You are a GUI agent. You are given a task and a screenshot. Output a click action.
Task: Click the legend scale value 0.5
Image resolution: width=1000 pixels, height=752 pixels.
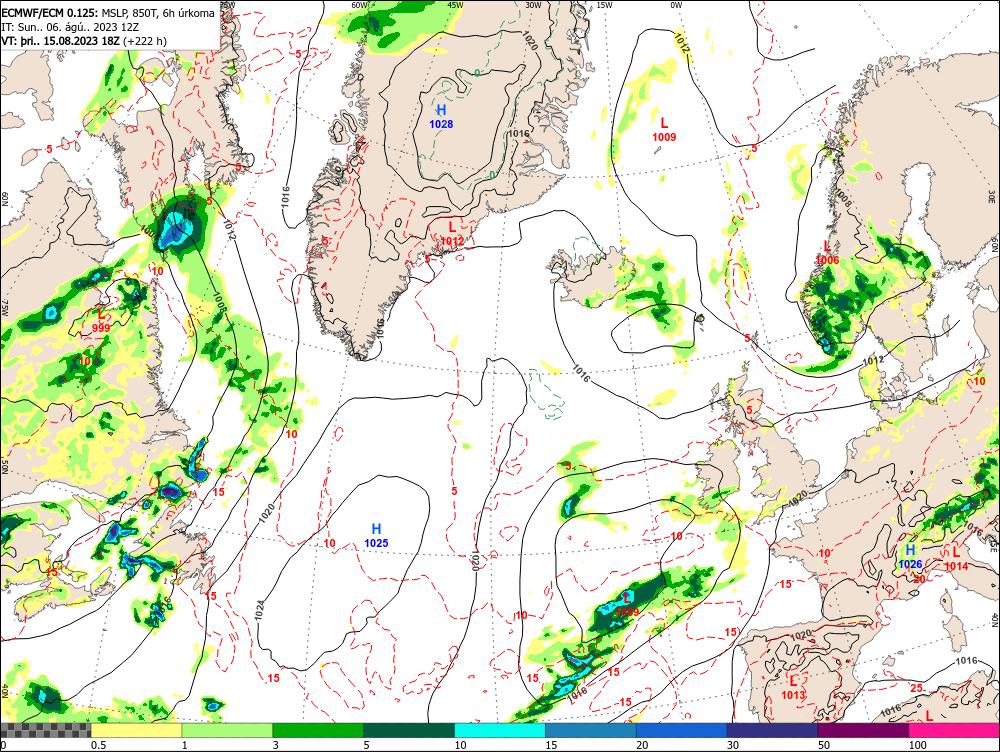[x=98, y=745]
